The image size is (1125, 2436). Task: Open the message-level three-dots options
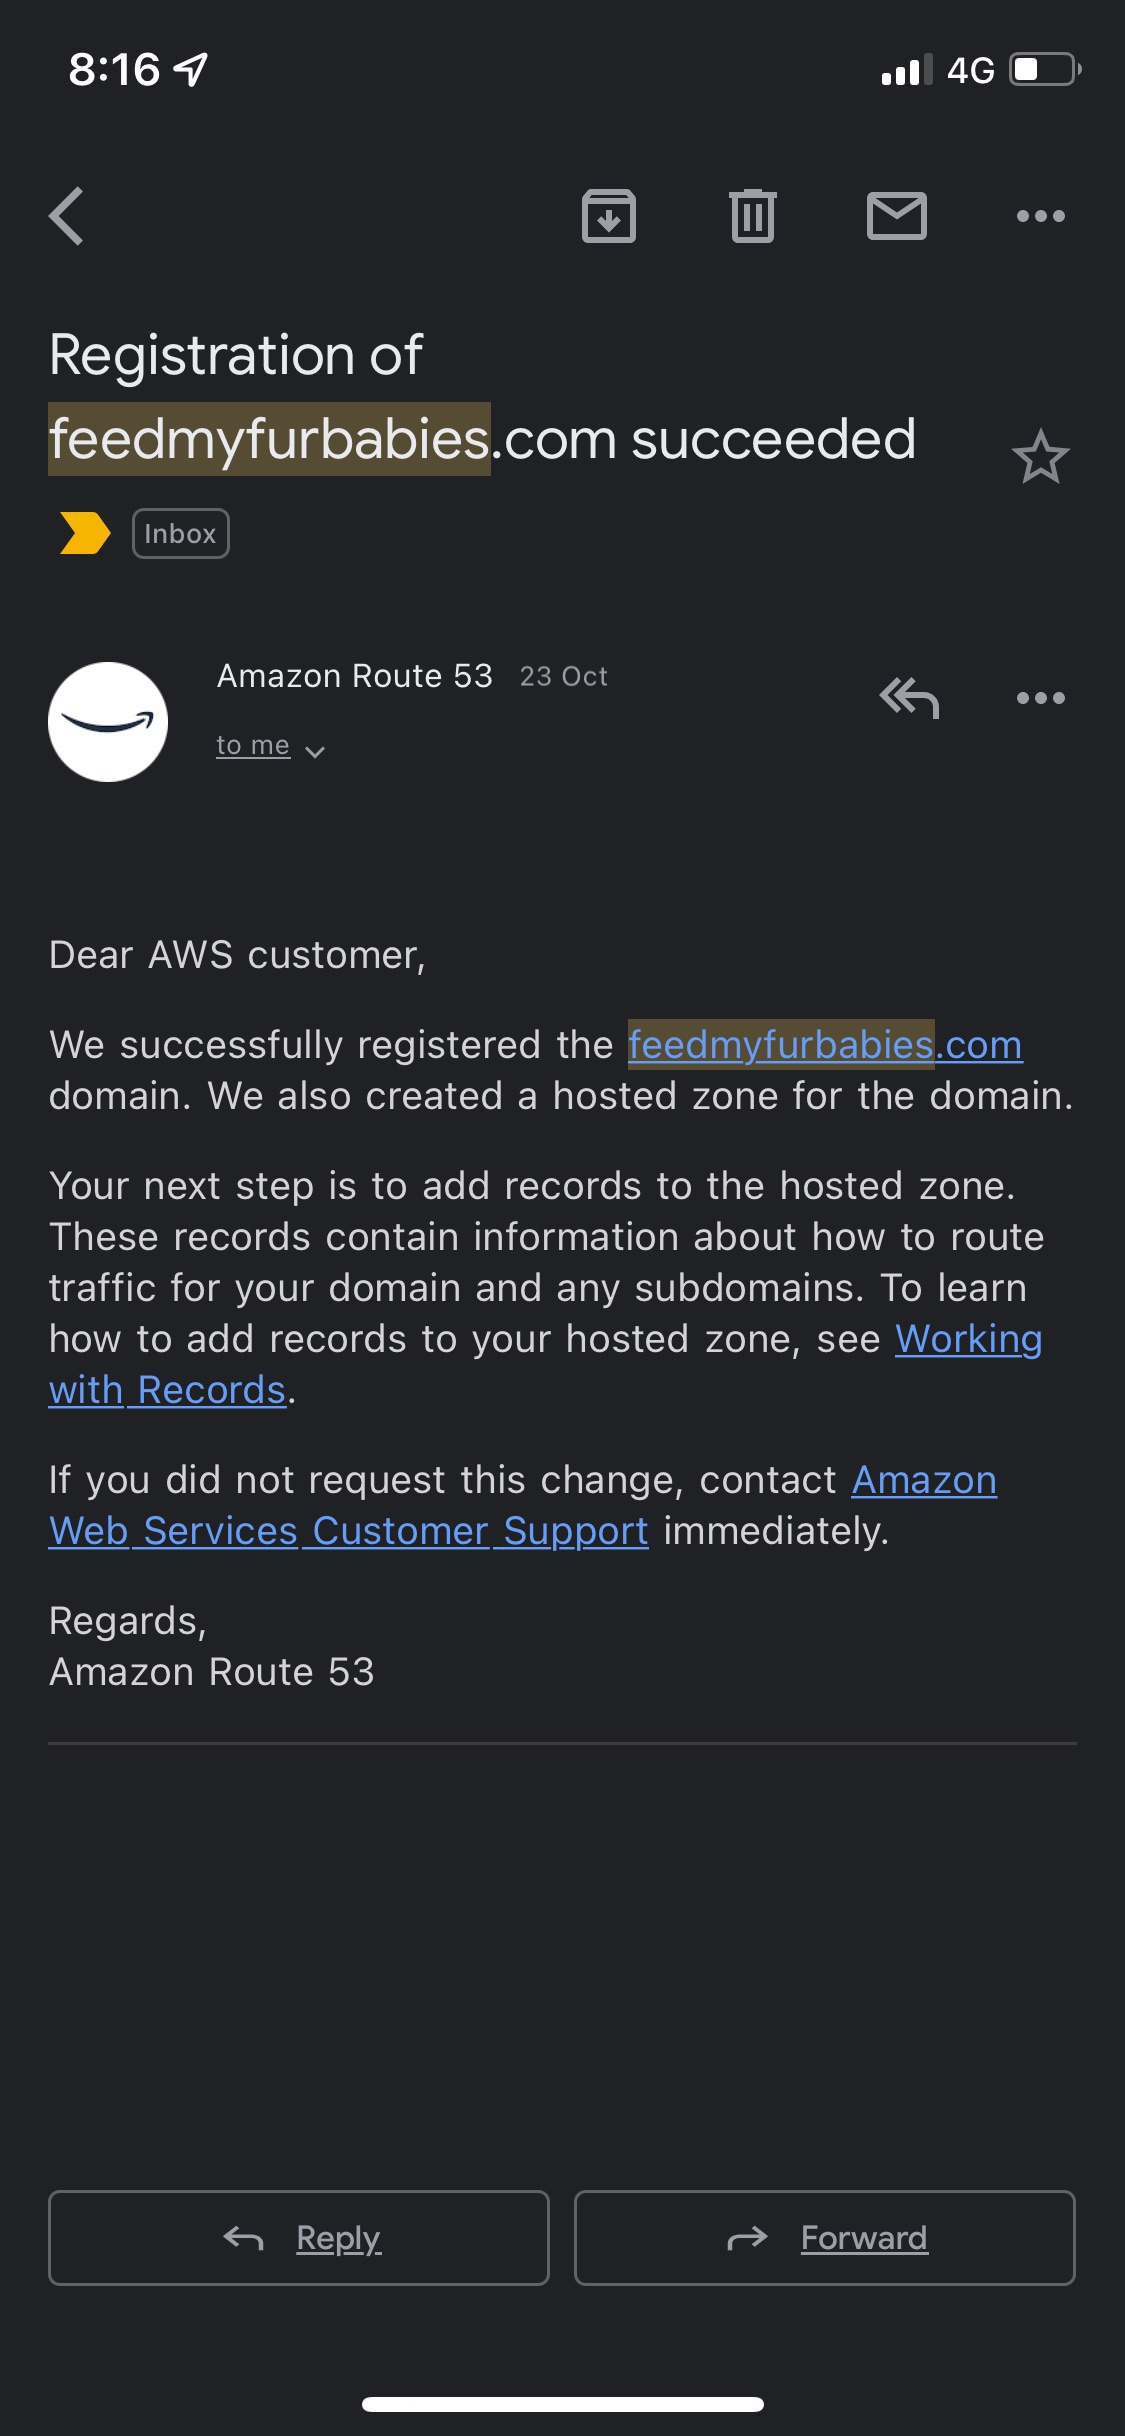tap(1041, 698)
